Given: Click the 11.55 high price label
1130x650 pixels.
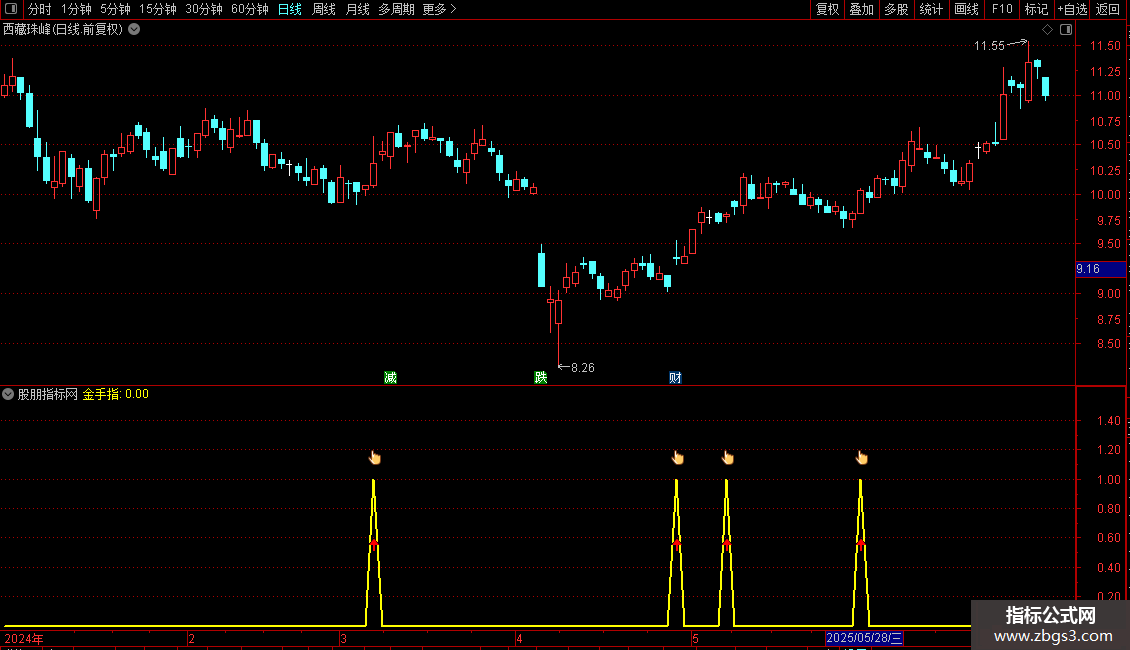Looking at the screenshot, I should pos(989,46).
